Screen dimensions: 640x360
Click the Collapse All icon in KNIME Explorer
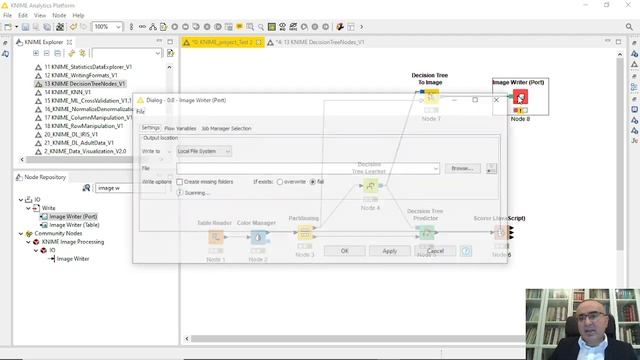pos(47,53)
